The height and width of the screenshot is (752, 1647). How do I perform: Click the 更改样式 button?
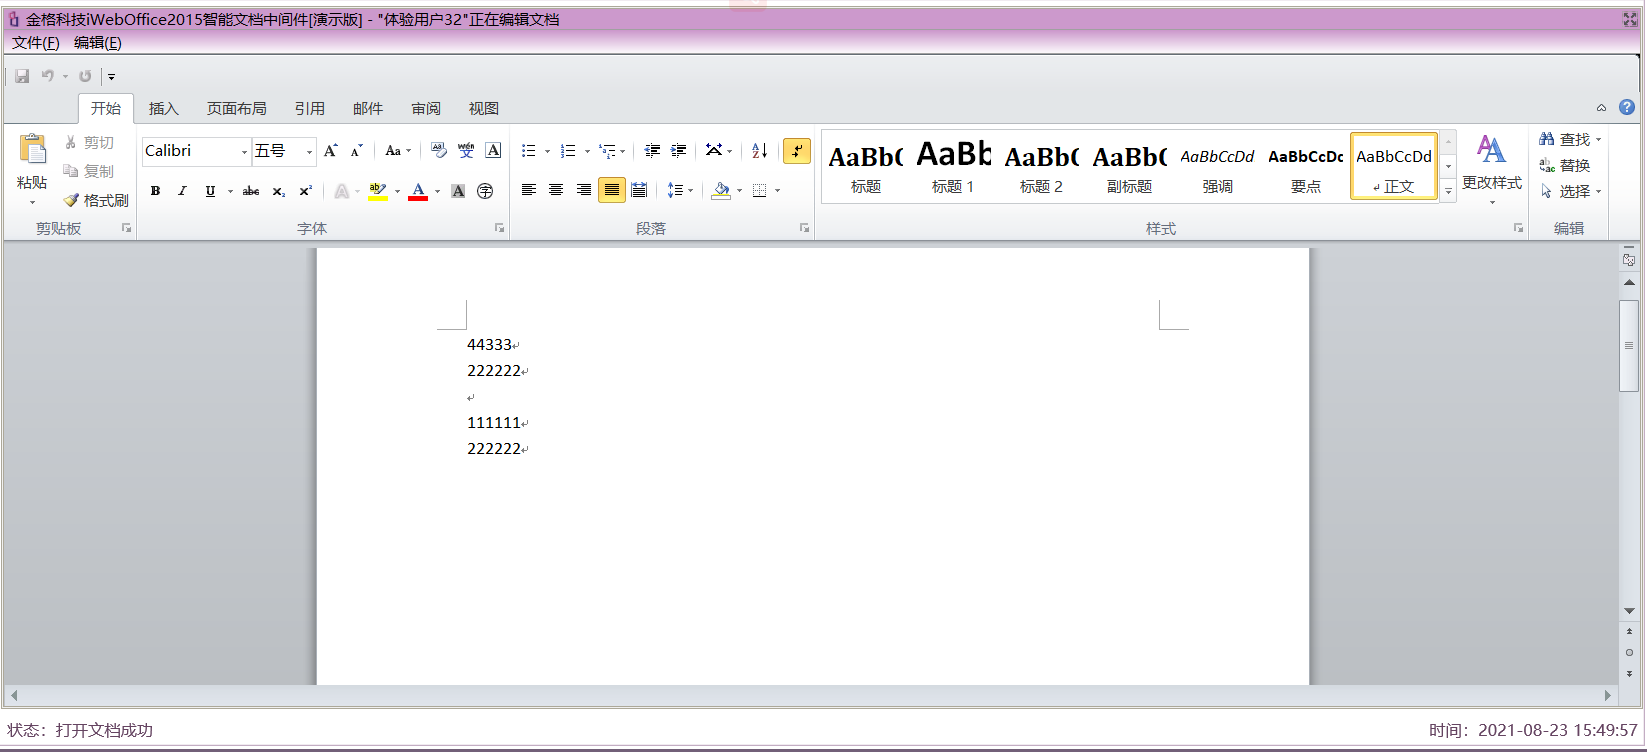pos(1491,168)
